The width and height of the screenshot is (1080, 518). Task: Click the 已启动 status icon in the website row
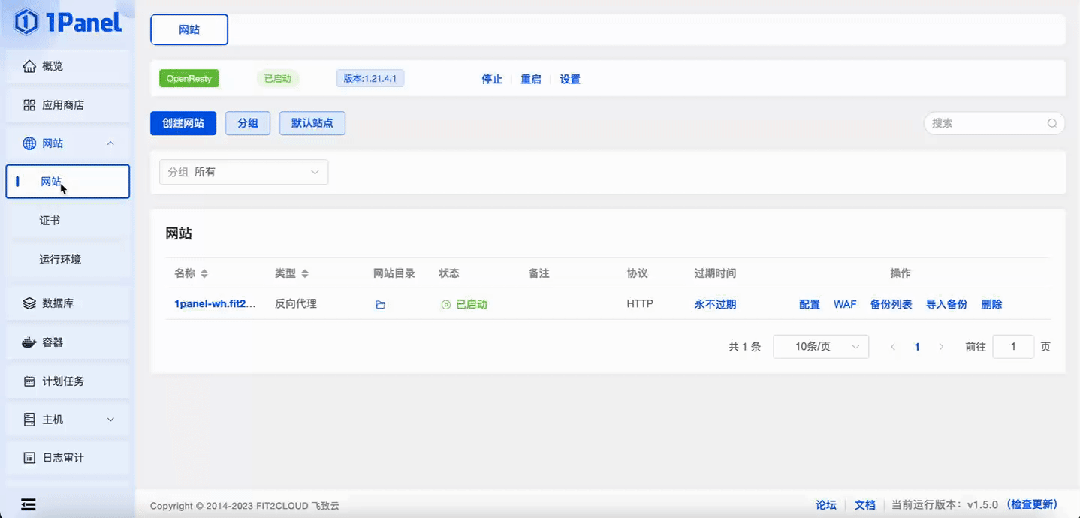point(446,304)
